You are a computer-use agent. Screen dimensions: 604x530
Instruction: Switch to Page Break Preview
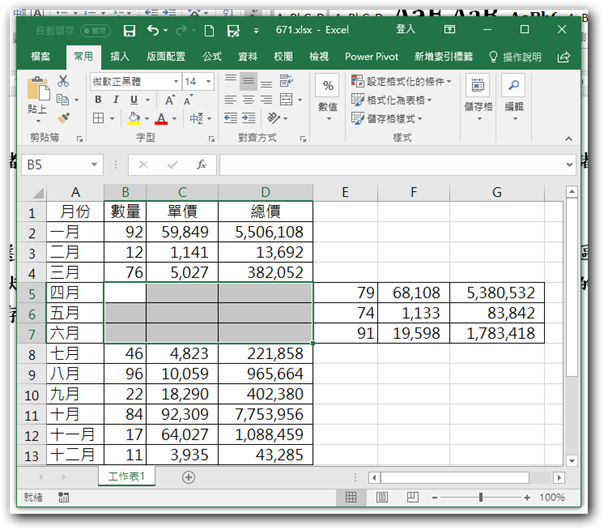tap(412, 497)
